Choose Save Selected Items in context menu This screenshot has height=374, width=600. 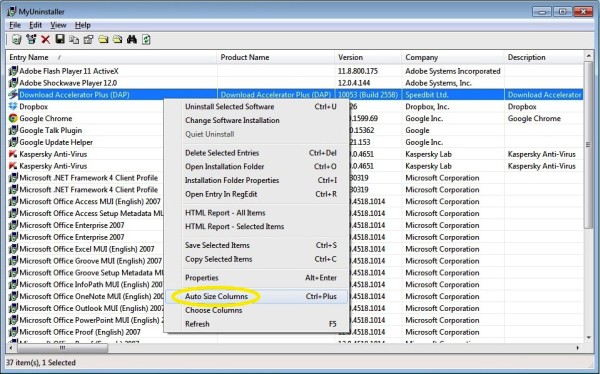pos(257,245)
